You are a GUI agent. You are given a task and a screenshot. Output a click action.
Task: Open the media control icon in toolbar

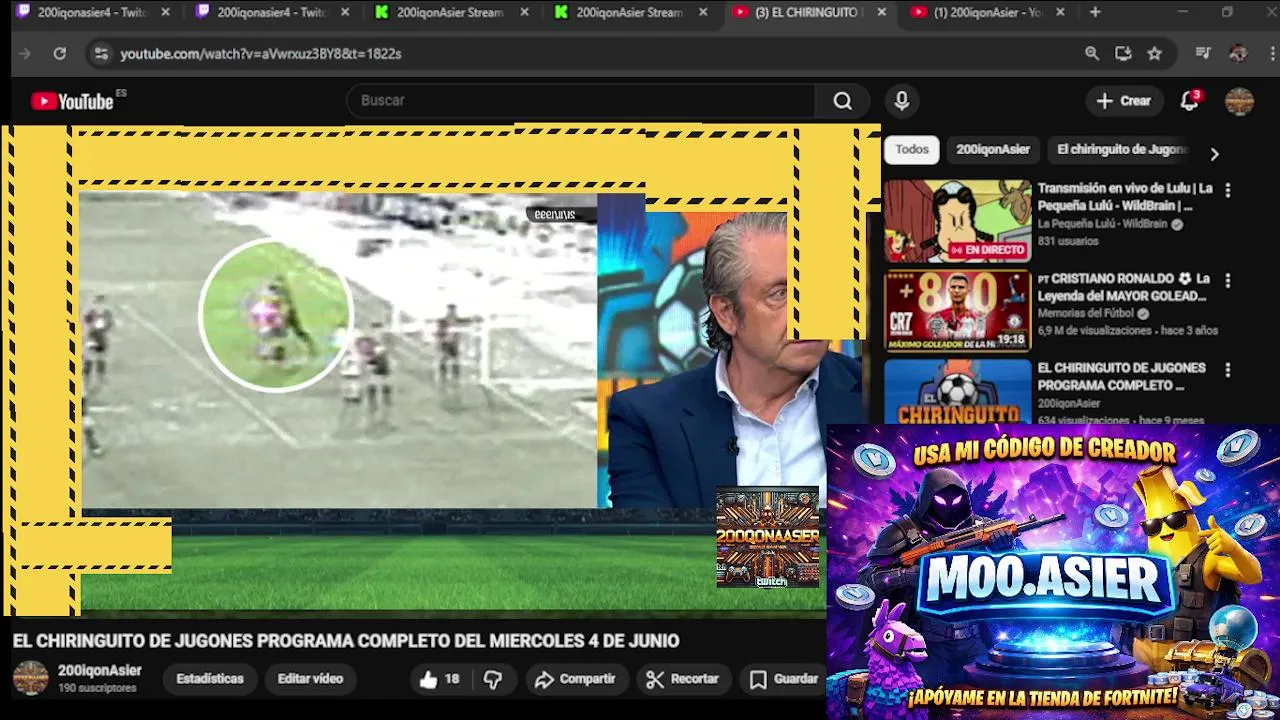[1203, 53]
